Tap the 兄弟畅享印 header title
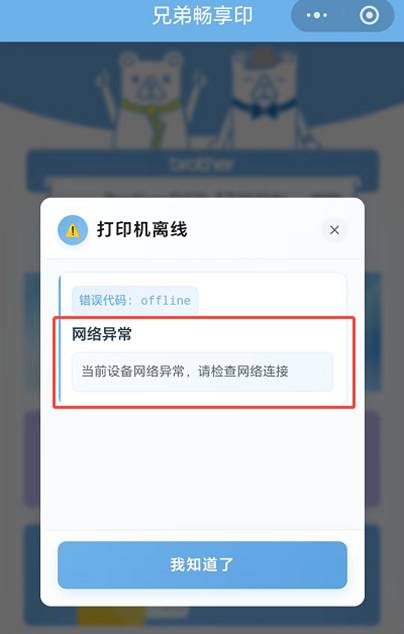This screenshot has height=634, width=404. point(202,15)
